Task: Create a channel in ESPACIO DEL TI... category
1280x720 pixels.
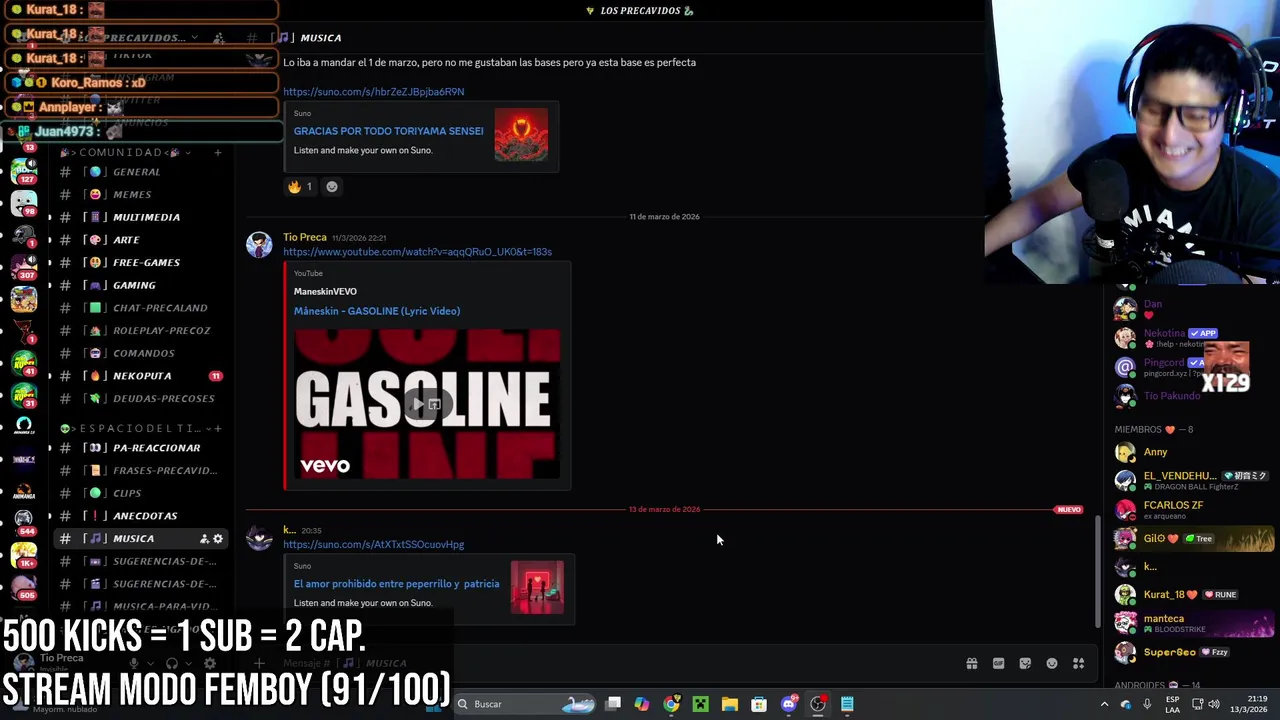Action: pos(218,428)
